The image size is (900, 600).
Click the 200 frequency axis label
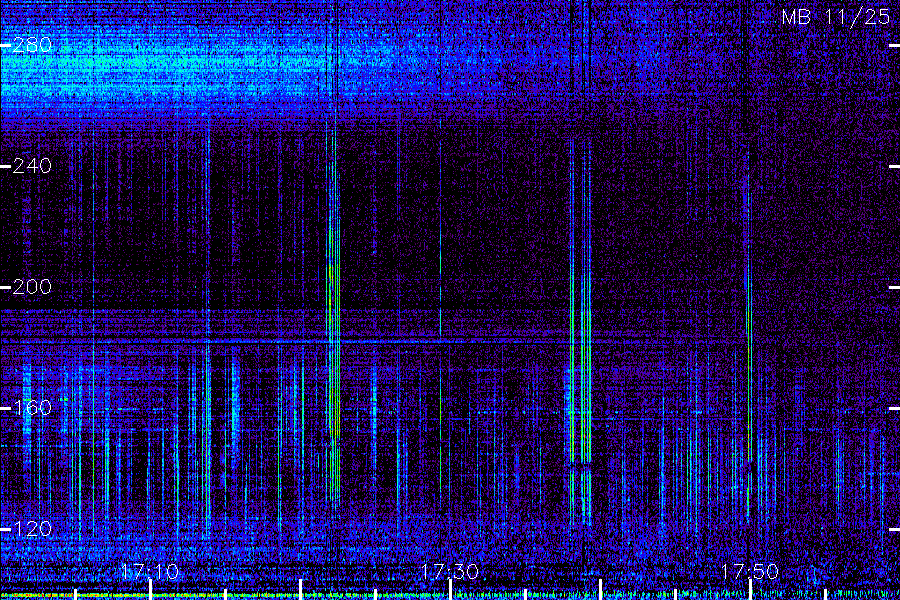pyautogui.click(x=32, y=287)
